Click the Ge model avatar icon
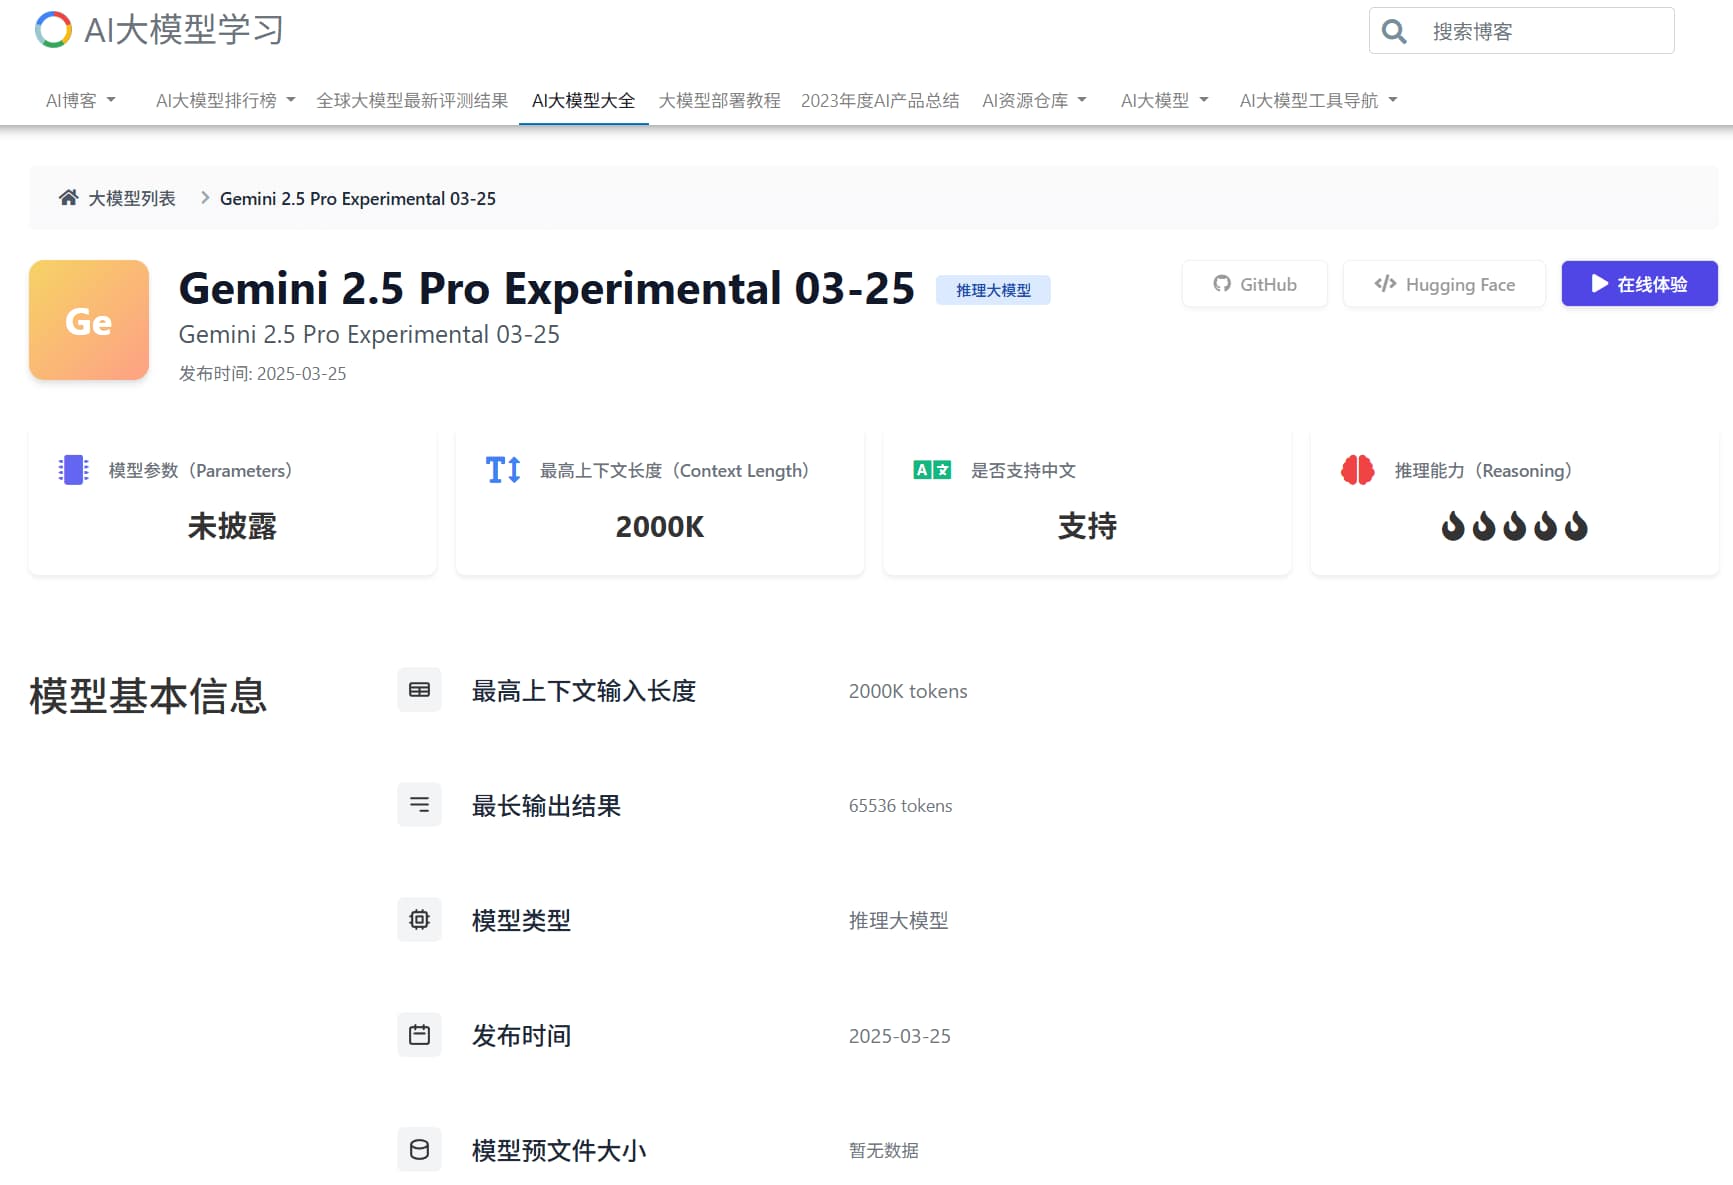The width and height of the screenshot is (1733, 1185). (x=88, y=319)
